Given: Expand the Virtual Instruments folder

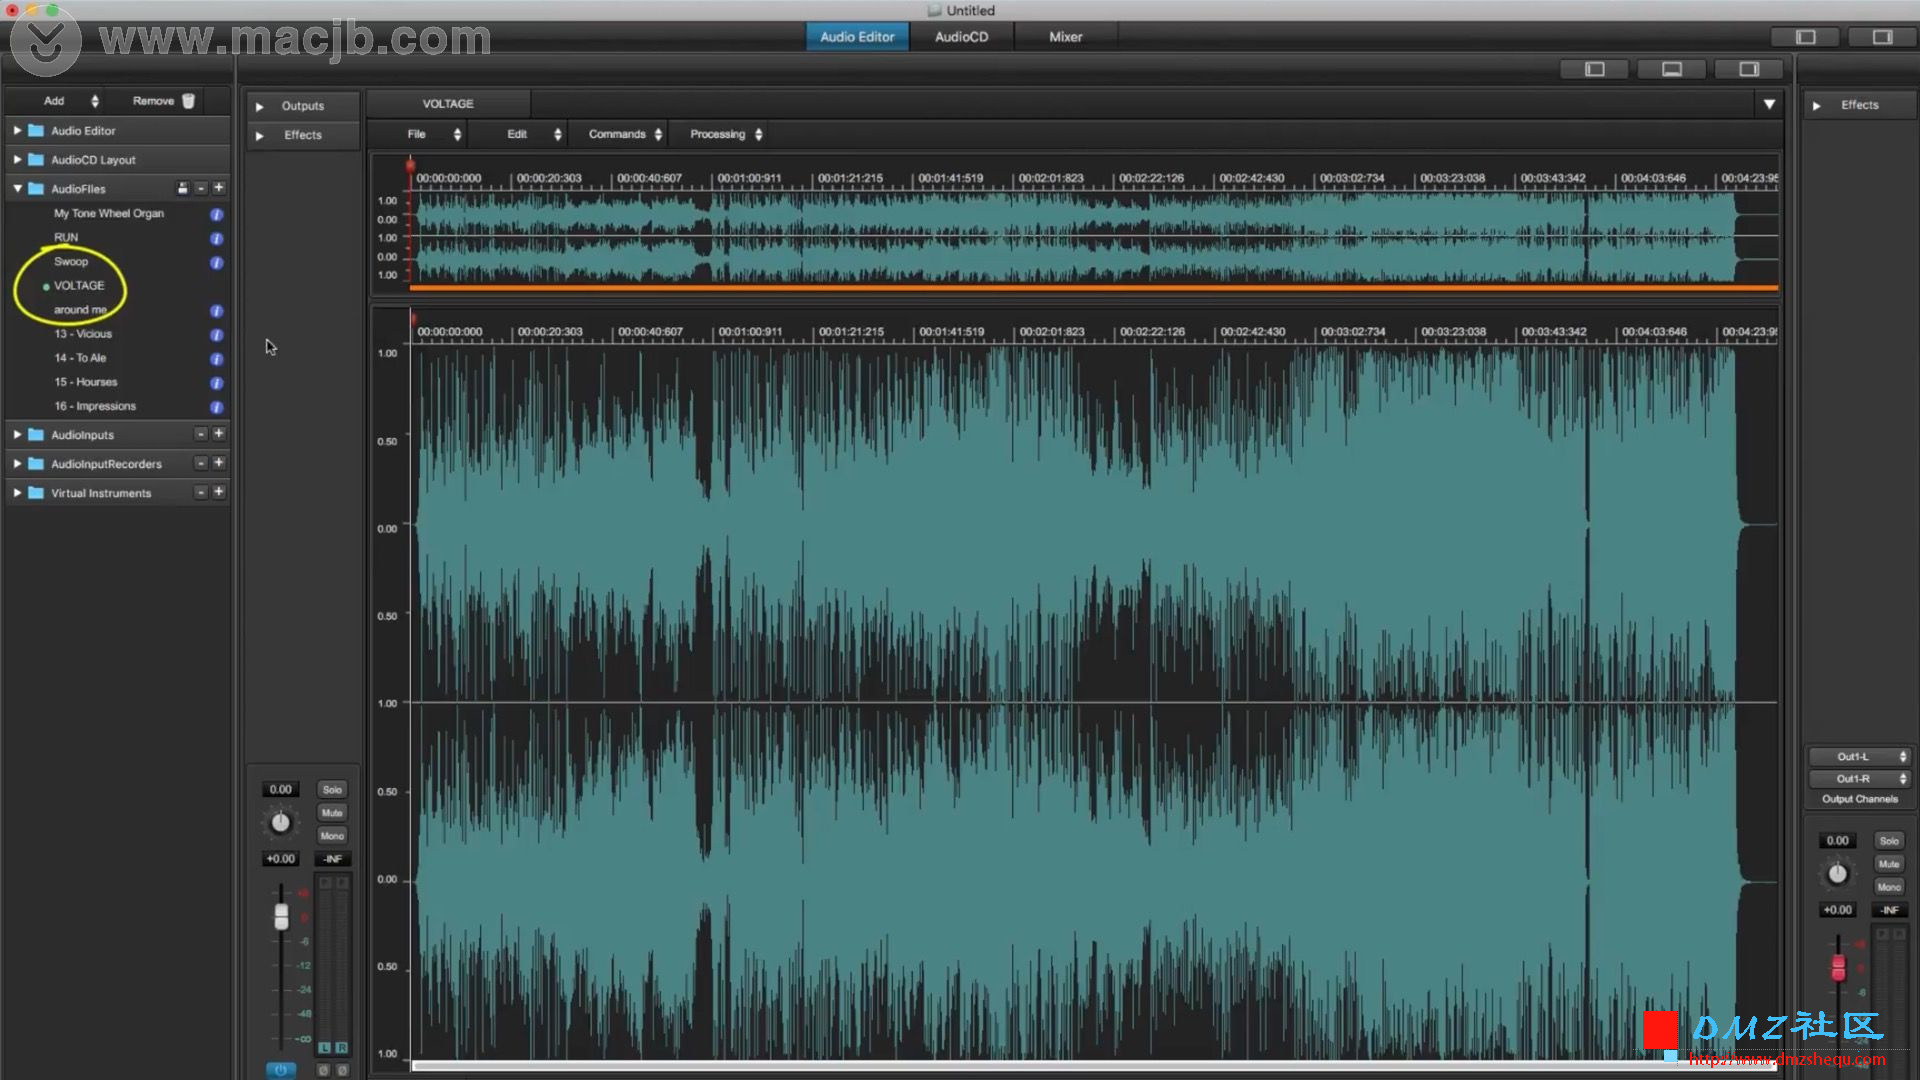Looking at the screenshot, I should point(17,492).
